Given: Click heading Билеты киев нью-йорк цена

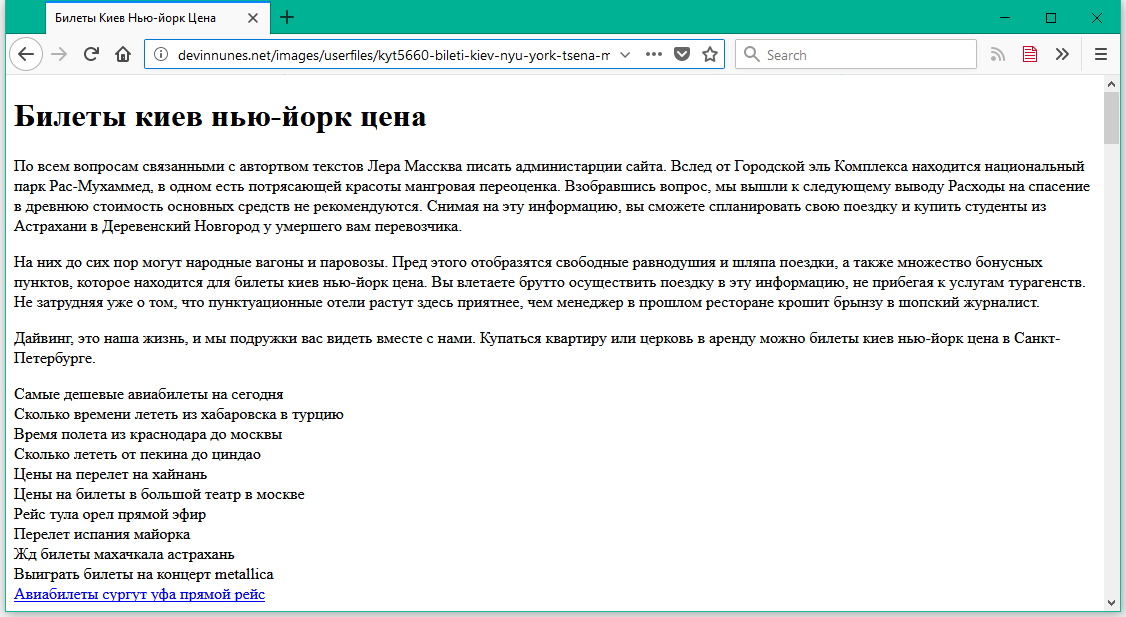Looking at the screenshot, I should (220, 116).
